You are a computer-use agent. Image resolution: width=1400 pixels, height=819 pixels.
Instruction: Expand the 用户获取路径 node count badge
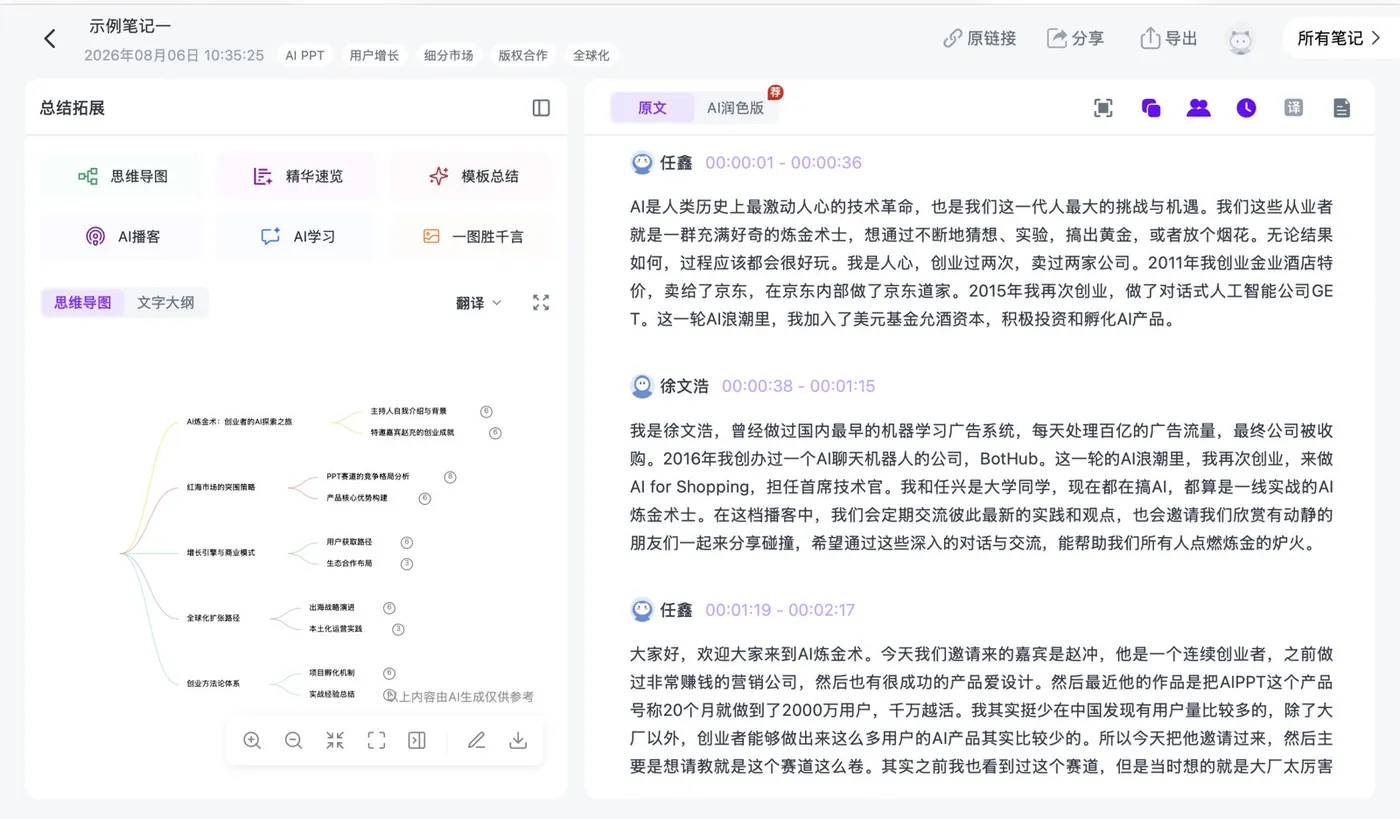pyautogui.click(x=407, y=542)
